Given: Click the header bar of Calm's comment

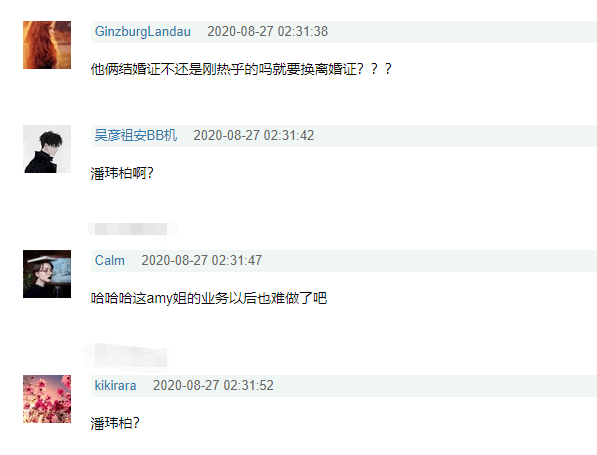Looking at the screenshot, I should [344, 260].
